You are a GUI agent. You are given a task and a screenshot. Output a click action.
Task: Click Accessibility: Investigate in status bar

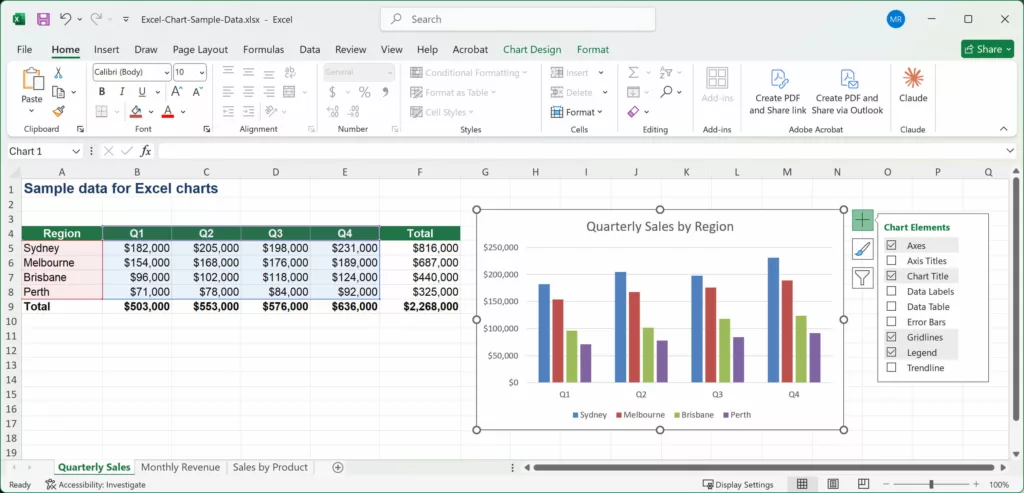point(95,485)
